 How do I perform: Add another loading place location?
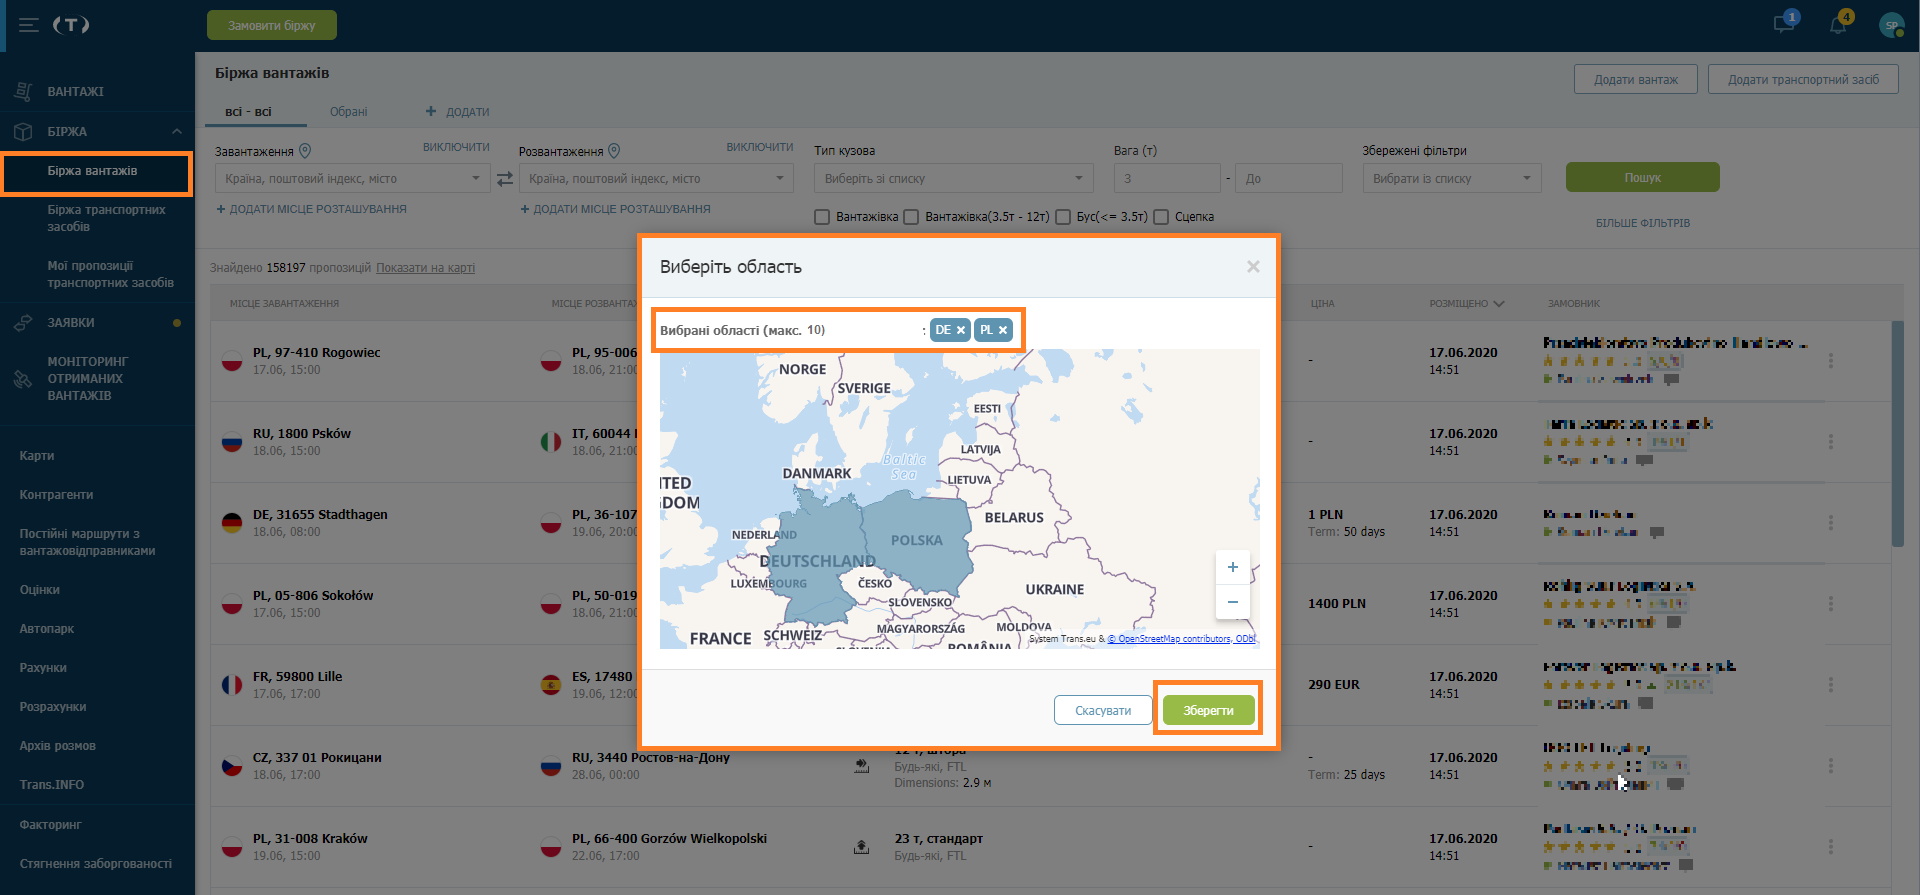click(x=312, y=209)
